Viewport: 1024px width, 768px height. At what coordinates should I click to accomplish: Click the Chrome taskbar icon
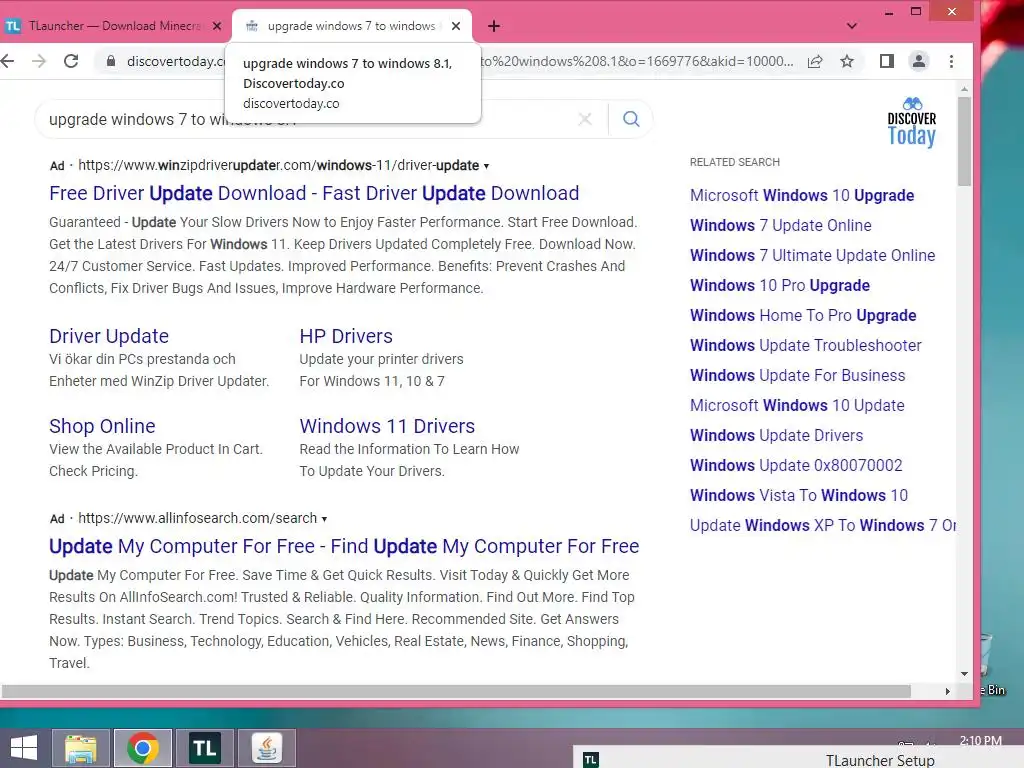click(x=143, y=748)
